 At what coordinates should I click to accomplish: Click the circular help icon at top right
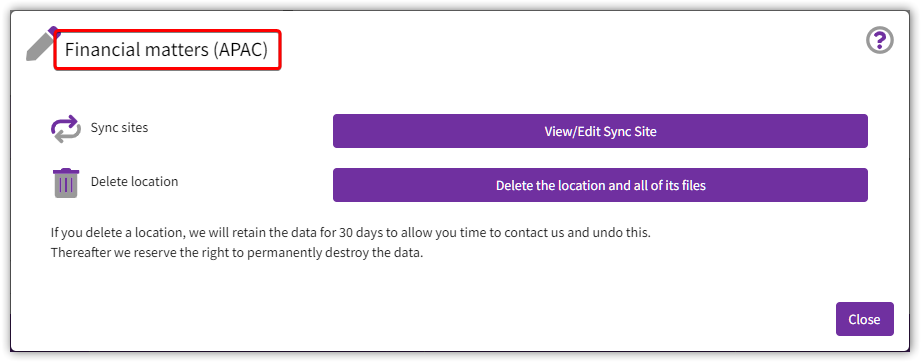point(879,41)
